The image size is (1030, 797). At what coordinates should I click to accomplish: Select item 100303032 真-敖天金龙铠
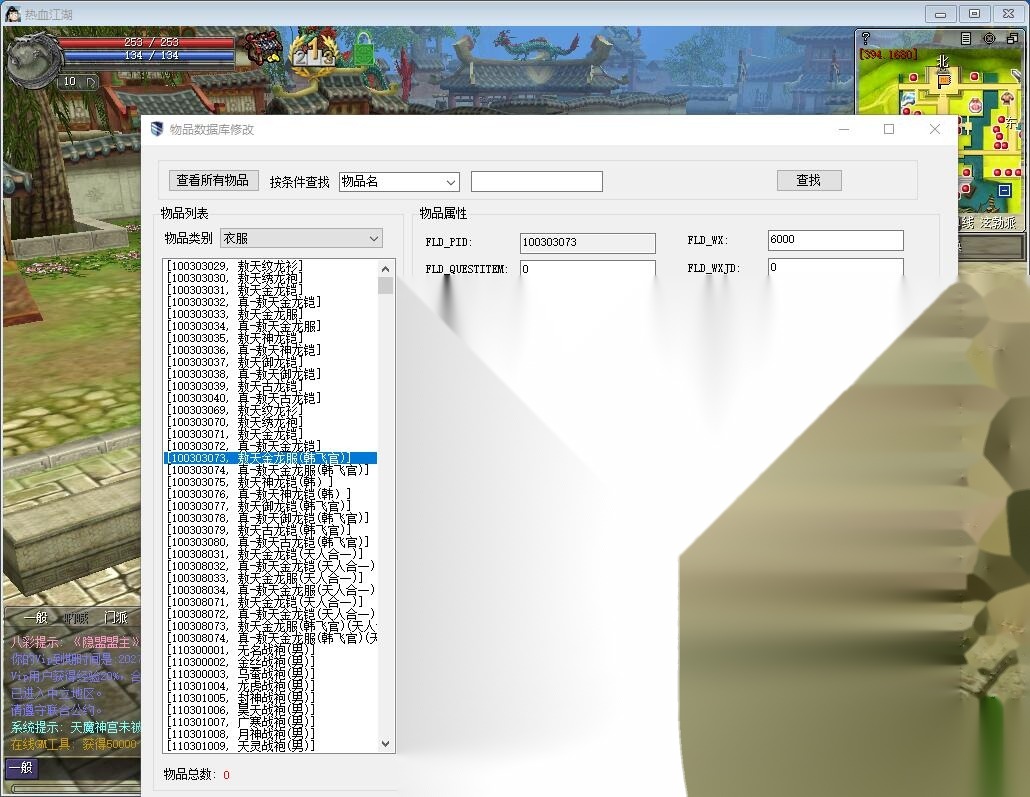271,302
